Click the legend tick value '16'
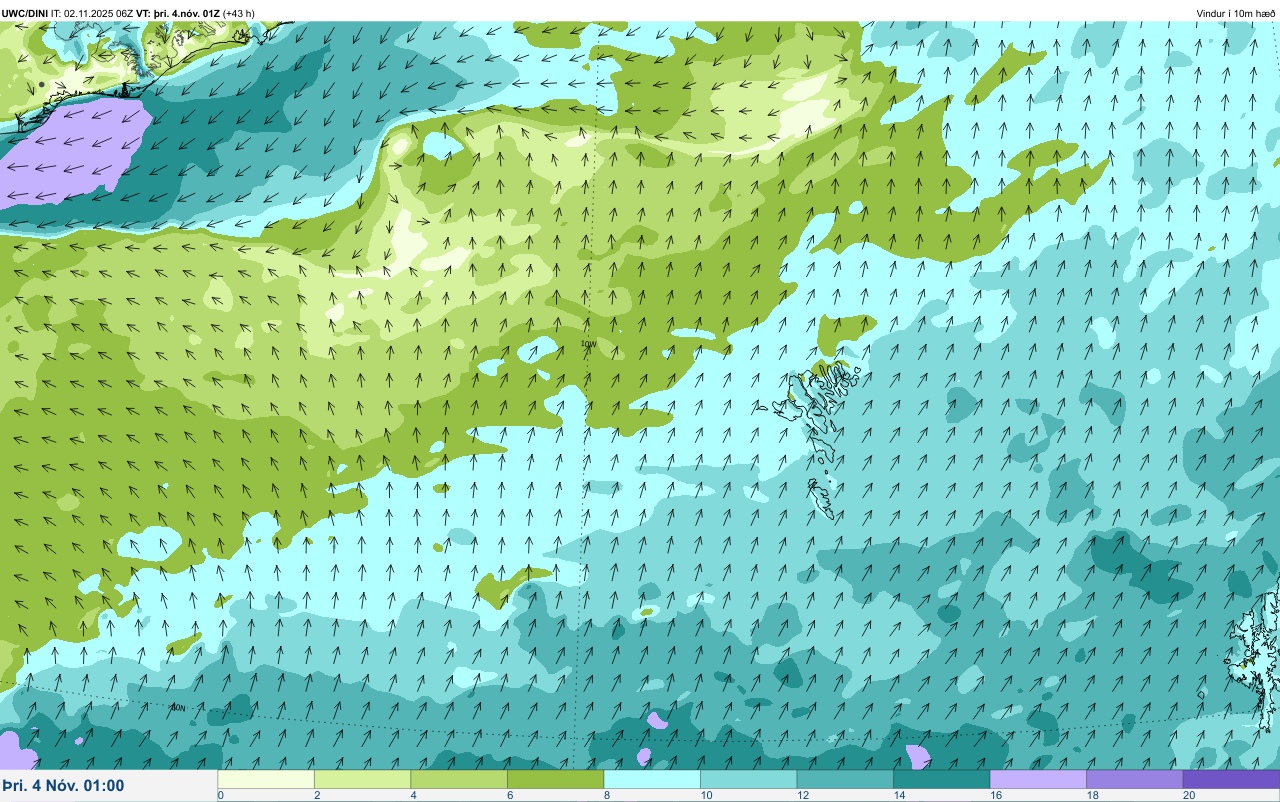Image resolution: width=1280 pixels, height=802 pixels. (x=994, y=795)
